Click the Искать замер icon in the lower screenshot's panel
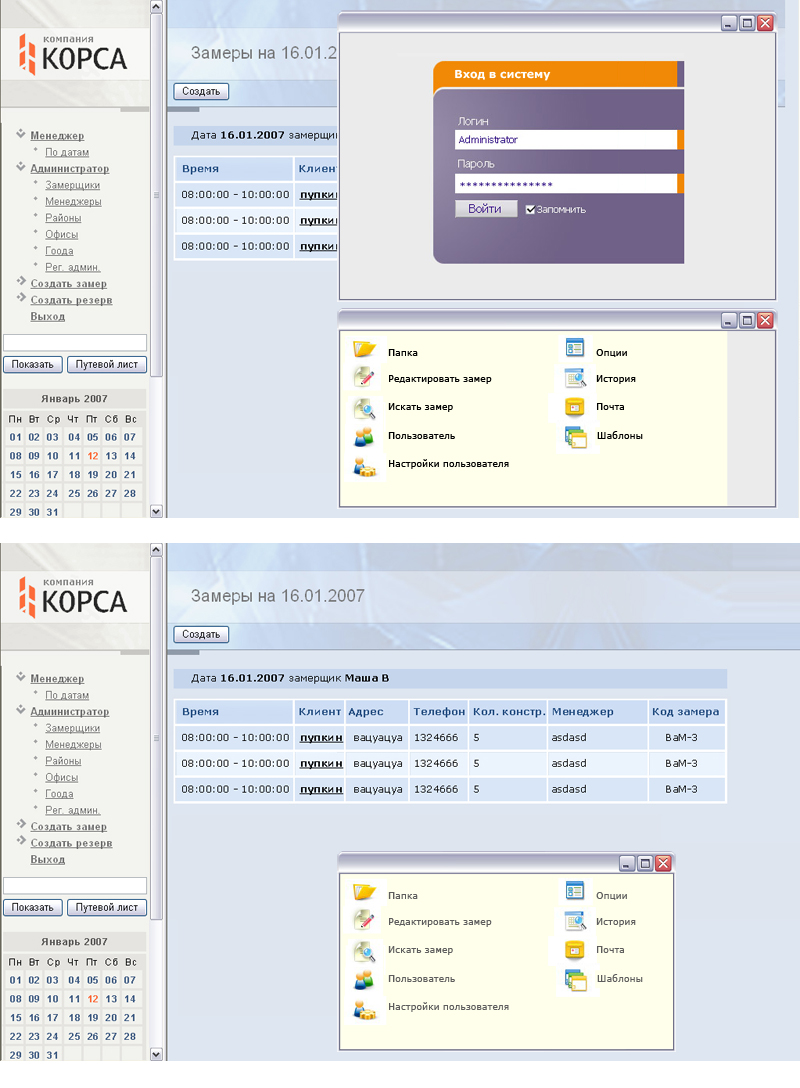This screenshot has width=800, height=1088. [x=364, y=952]
